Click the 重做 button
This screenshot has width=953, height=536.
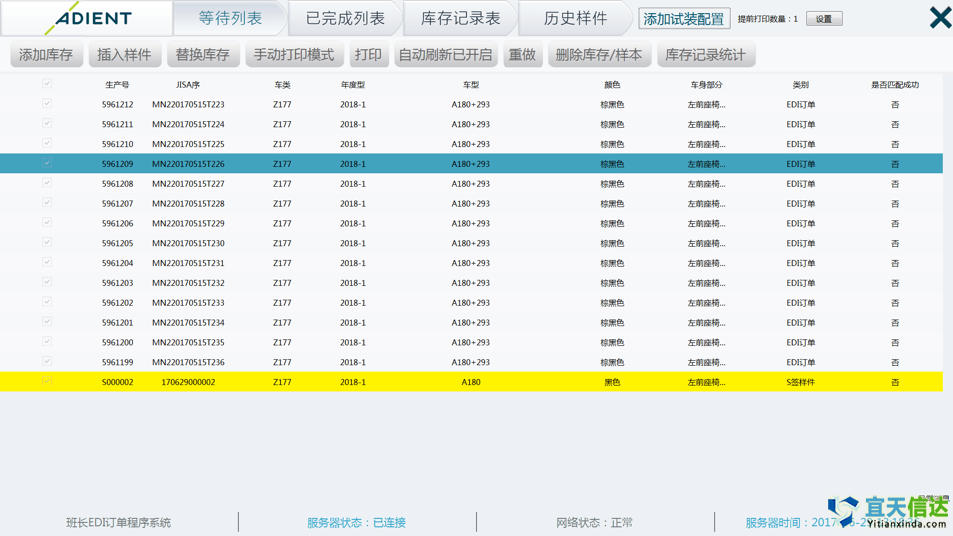point(522,55)
